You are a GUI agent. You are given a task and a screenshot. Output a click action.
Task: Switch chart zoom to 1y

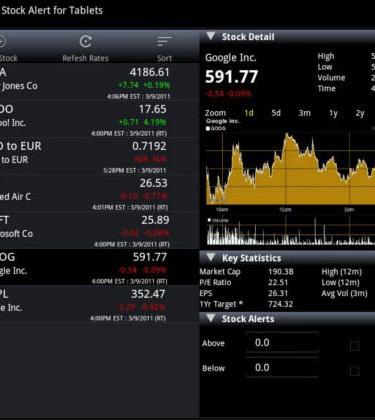click(333, 113)
